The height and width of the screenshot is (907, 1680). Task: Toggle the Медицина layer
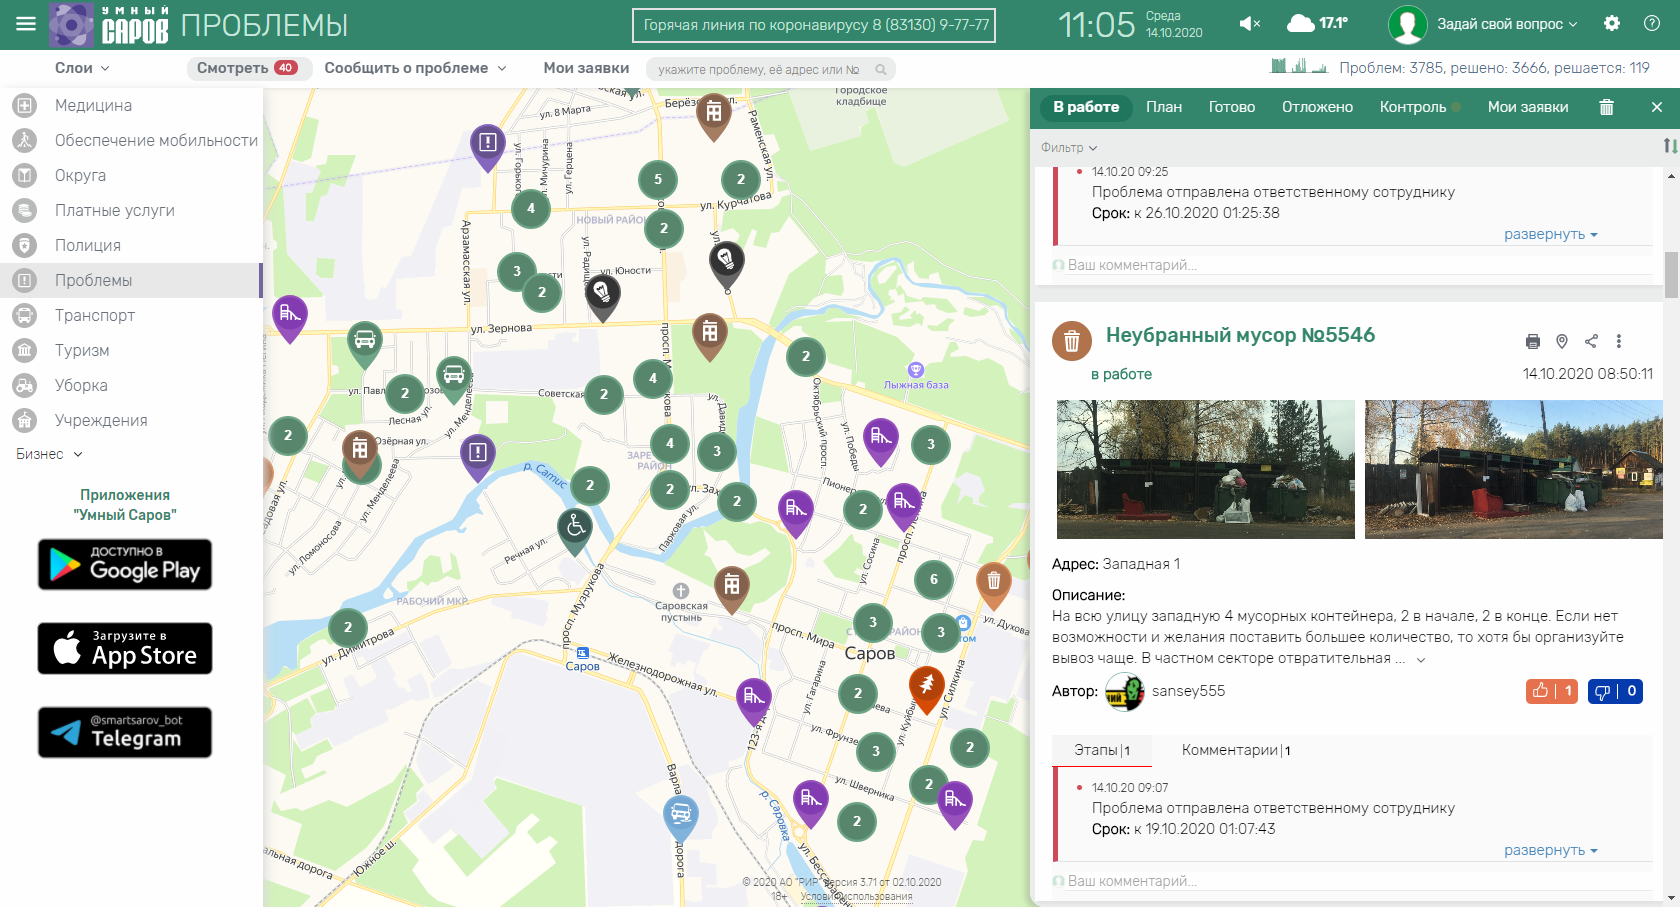click(93, 105)
